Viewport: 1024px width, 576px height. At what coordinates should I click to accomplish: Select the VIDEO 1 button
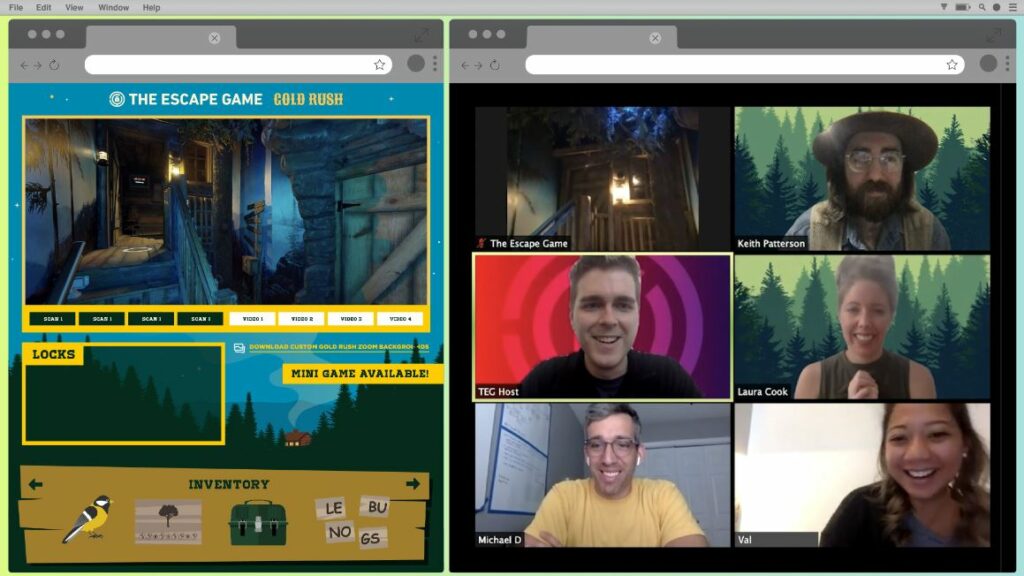click(x=253, y=319)
